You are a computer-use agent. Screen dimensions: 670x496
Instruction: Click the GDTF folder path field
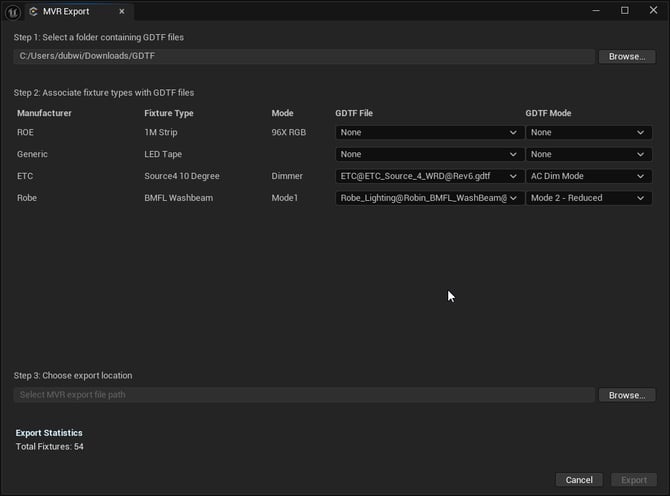click(304, 56)
